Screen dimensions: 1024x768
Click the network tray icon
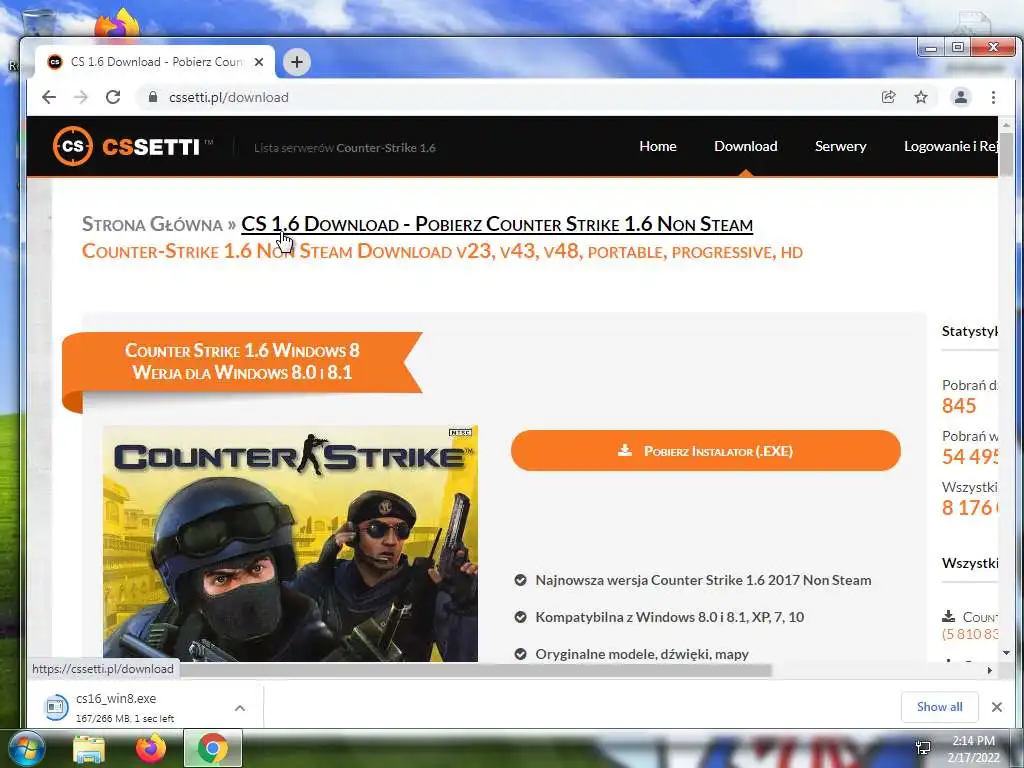coord(923,748)
